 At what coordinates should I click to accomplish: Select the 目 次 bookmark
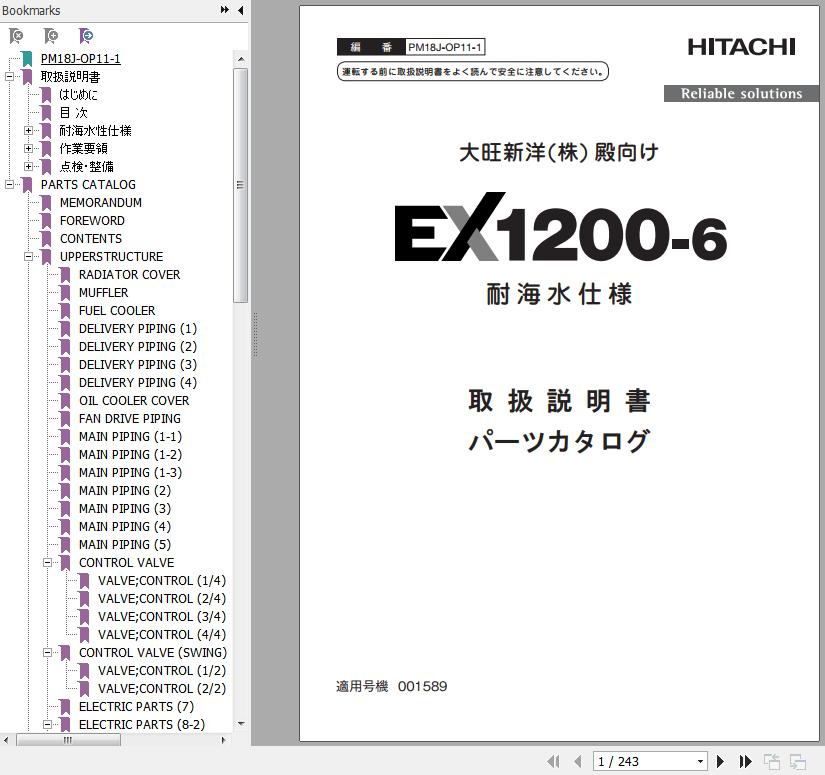coord(74,113)
